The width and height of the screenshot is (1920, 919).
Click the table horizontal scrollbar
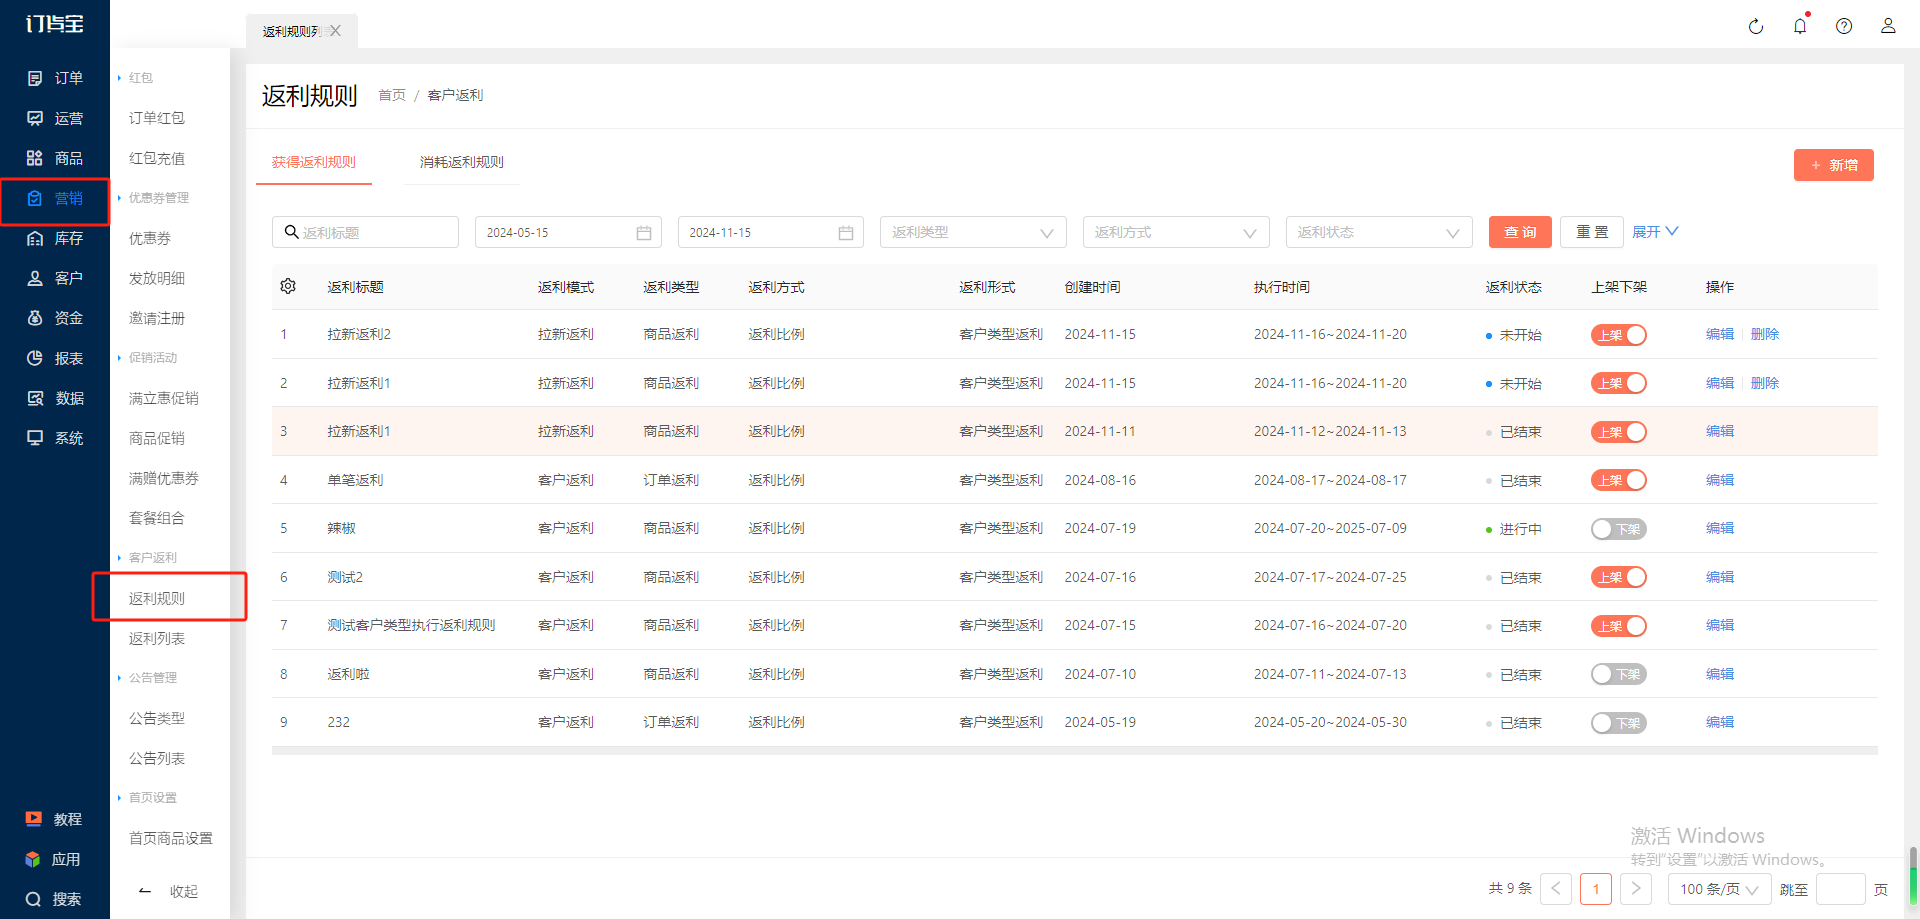[1074, 750]
